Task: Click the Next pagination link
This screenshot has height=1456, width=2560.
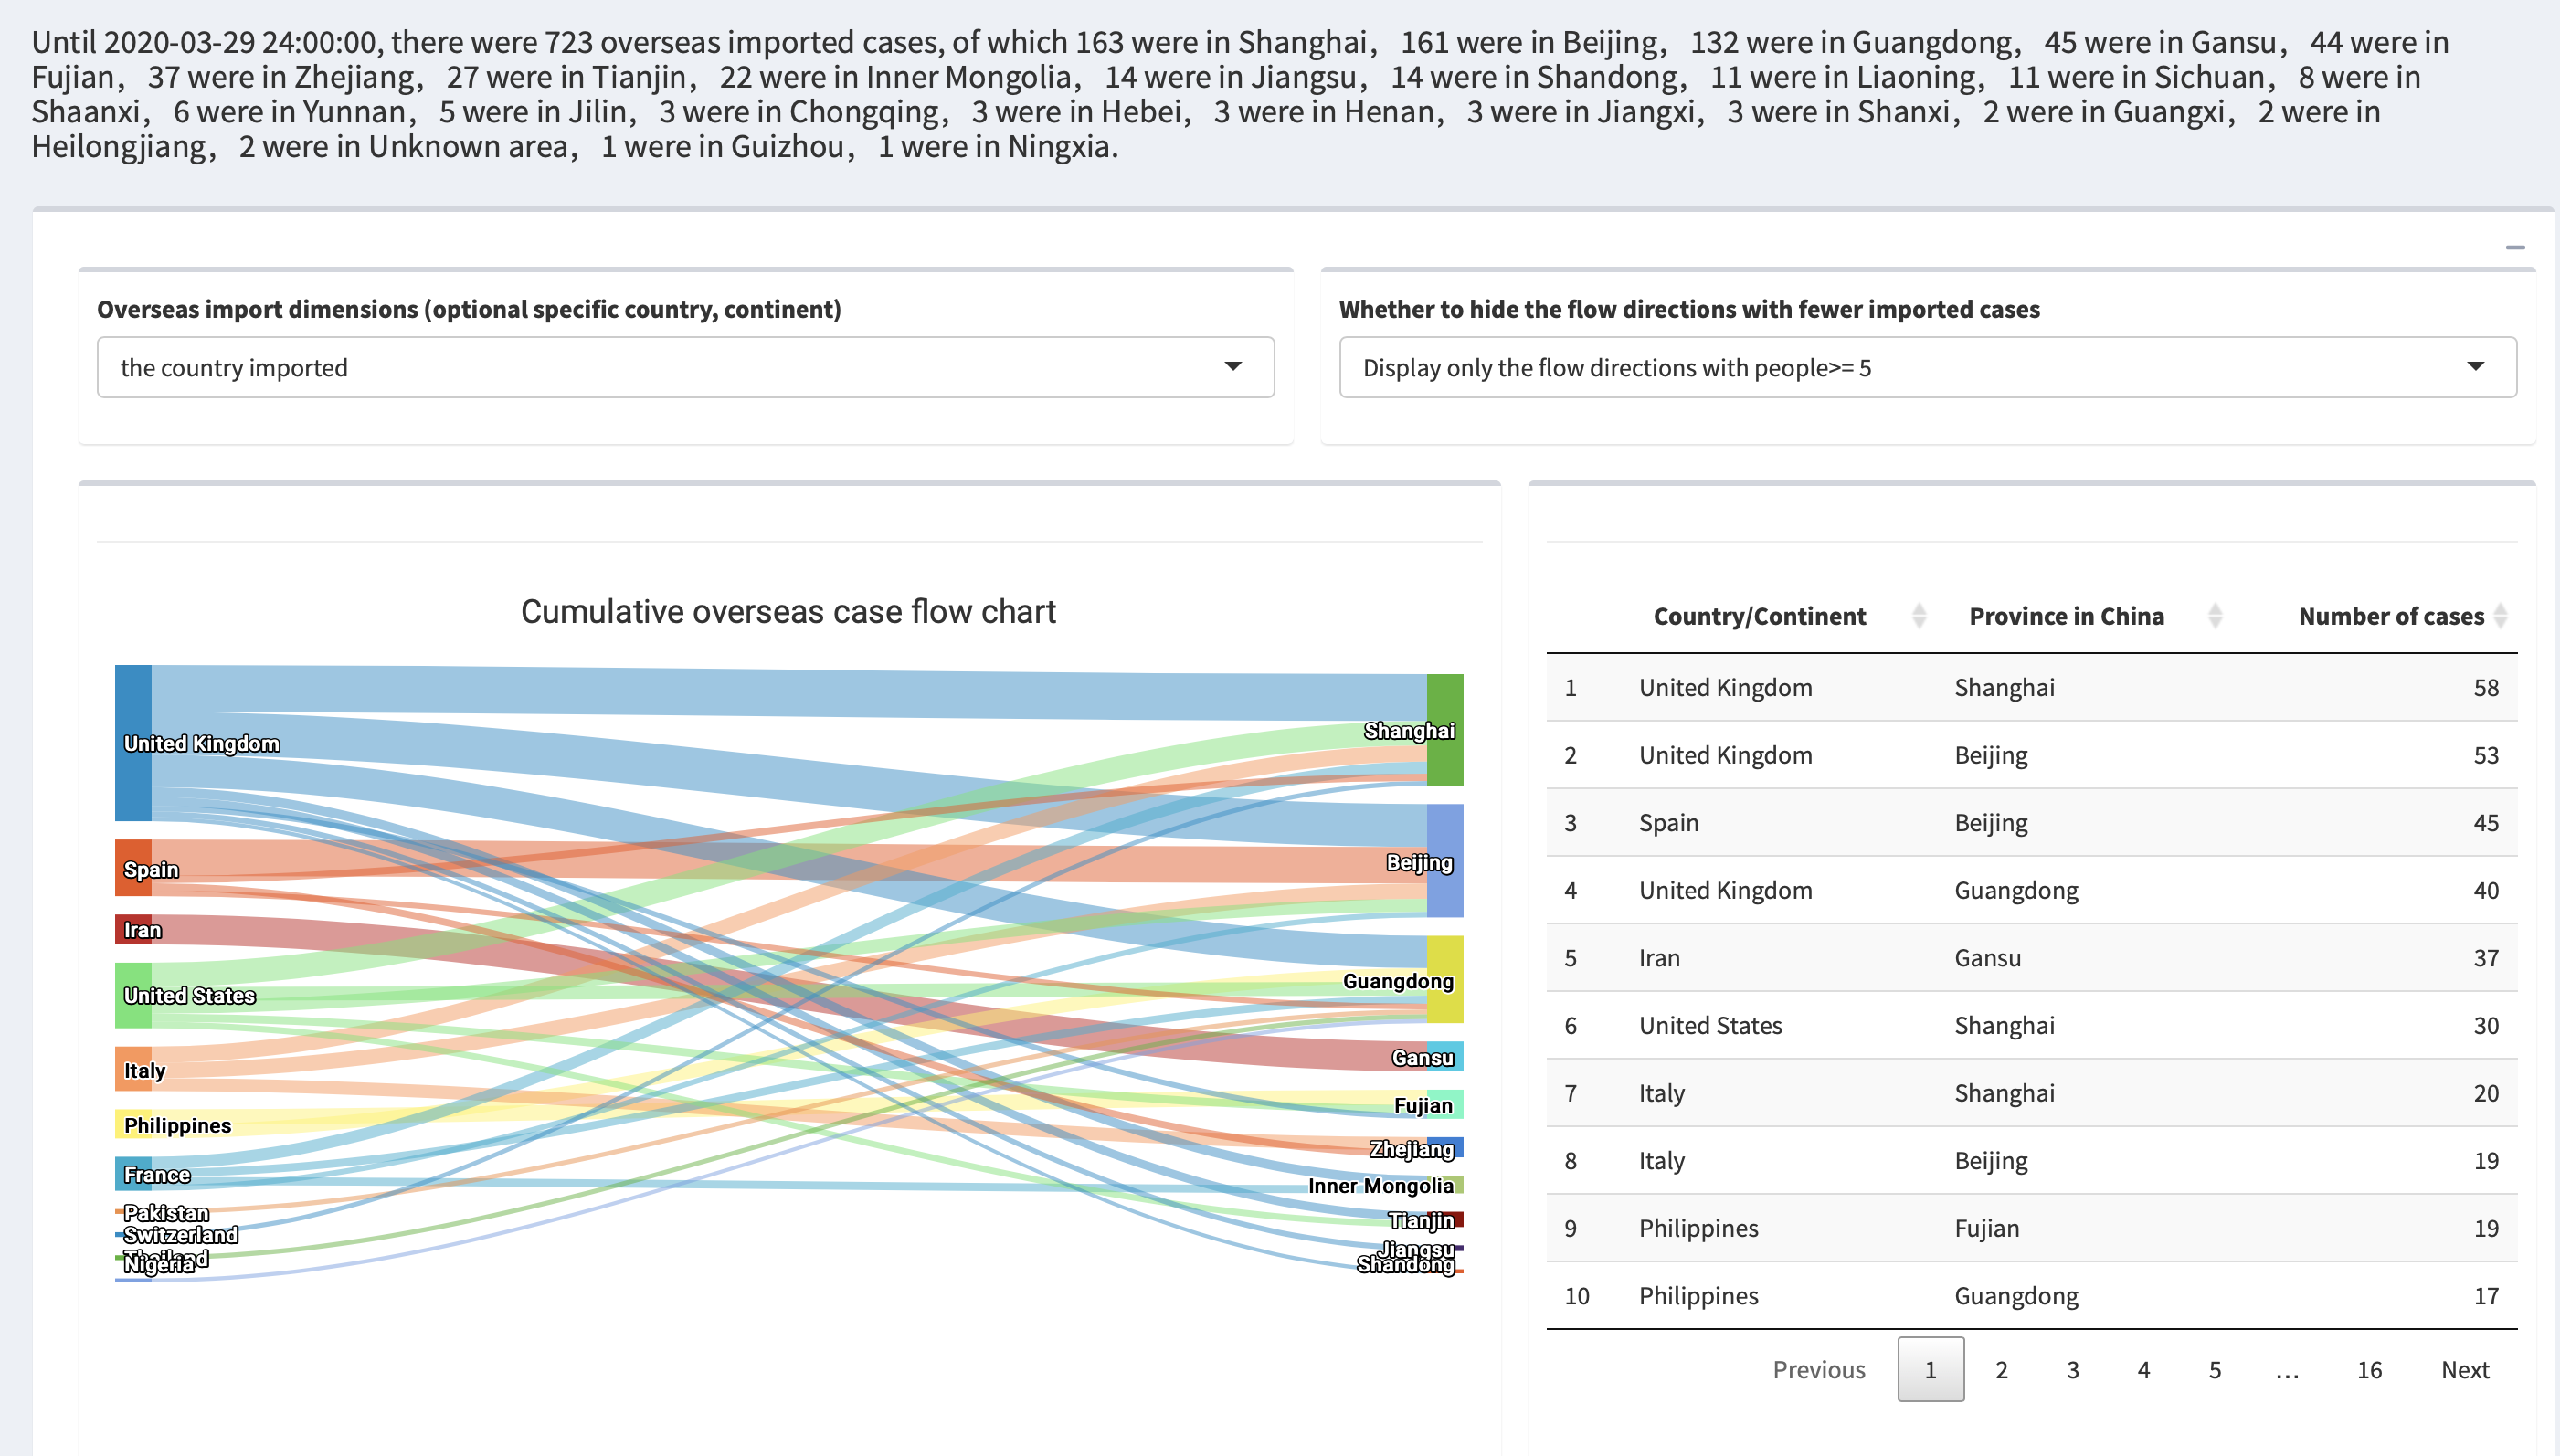Action: click(x=2464, y=1369)
